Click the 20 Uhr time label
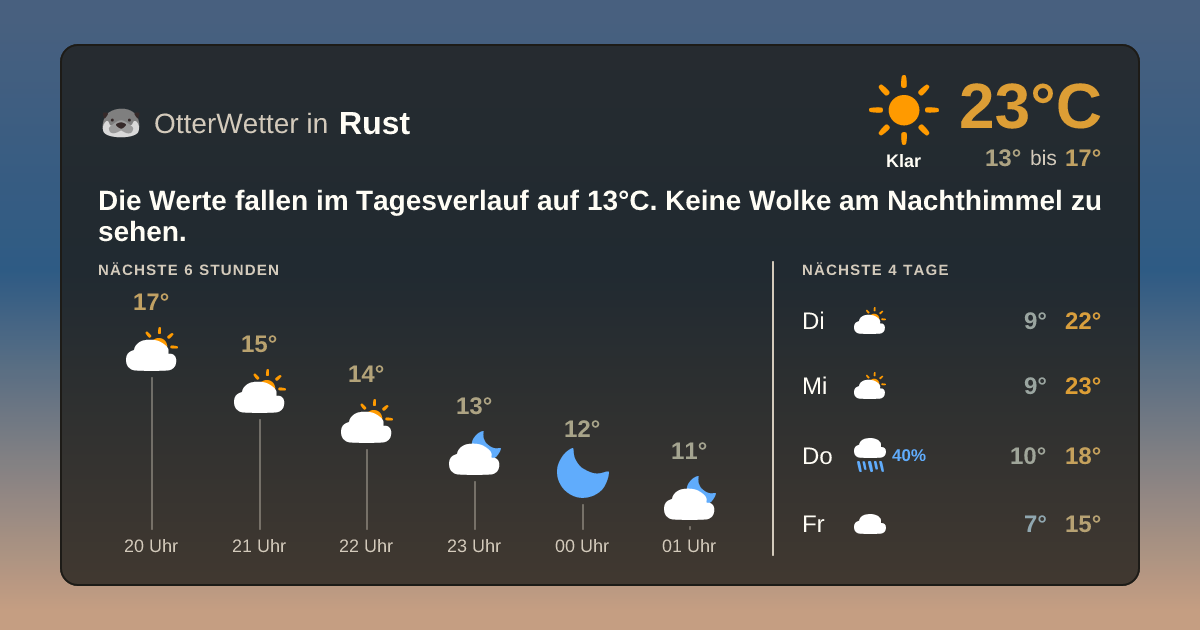 [151, 546]
